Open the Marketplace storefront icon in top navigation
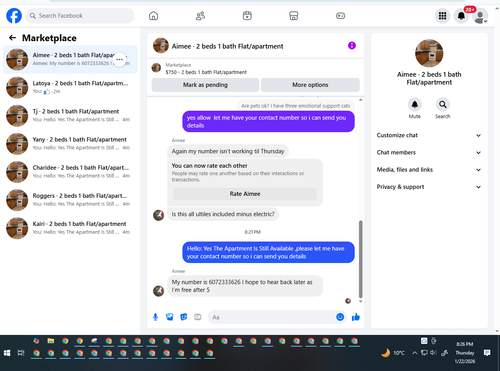 [293, 16]
